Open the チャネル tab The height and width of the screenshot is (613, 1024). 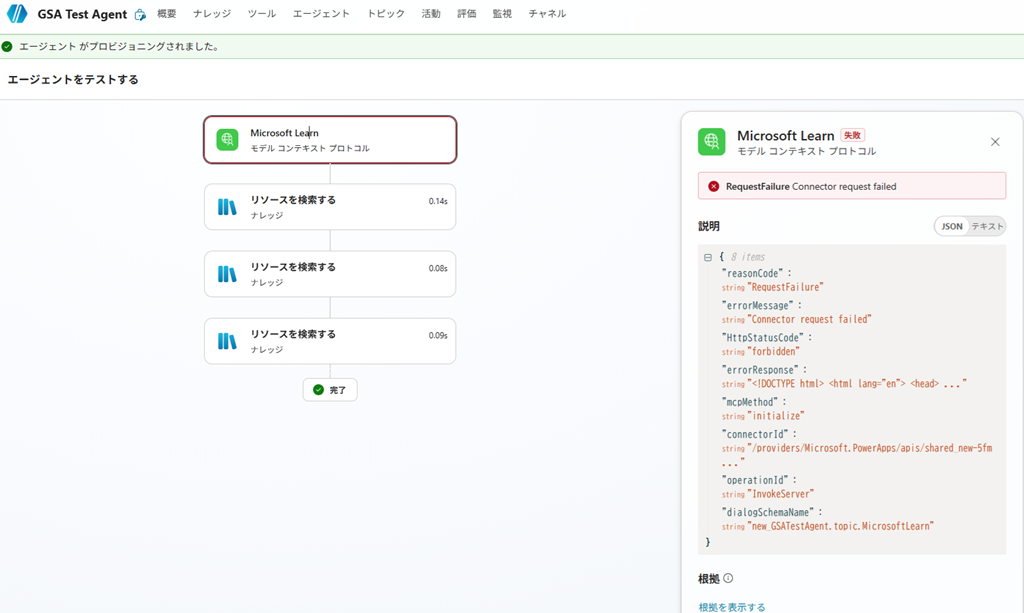(547, 14)
